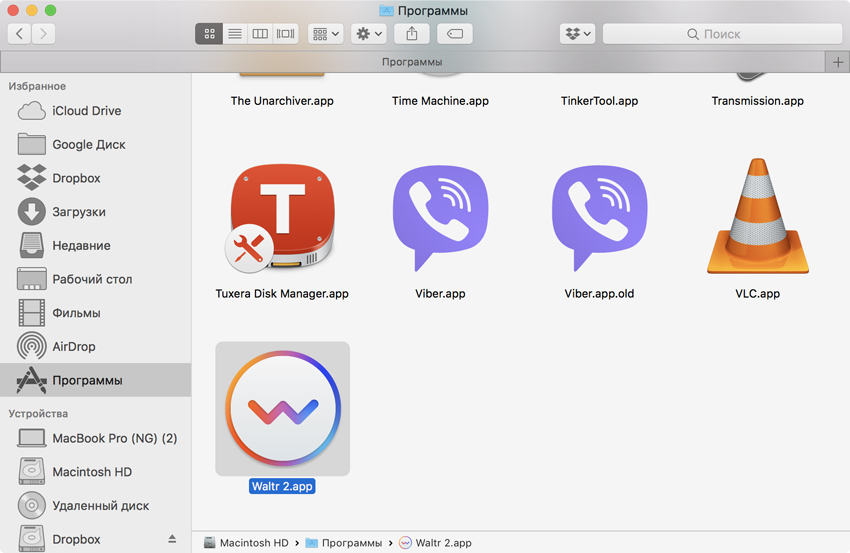Open the gear Action menu dropdown
The width and height of the screenshot is (850, 553).
[x=369, y=34]
